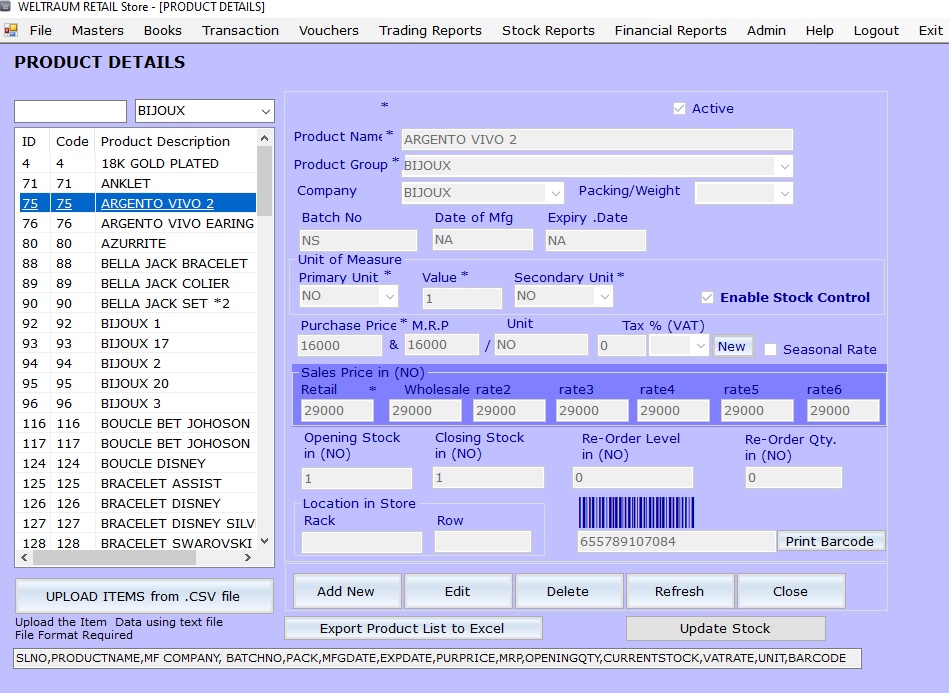This screenshot has height=693, width=949.
Task: Enable the Seasonal Rate checkbox
Action: click(770, 349)
